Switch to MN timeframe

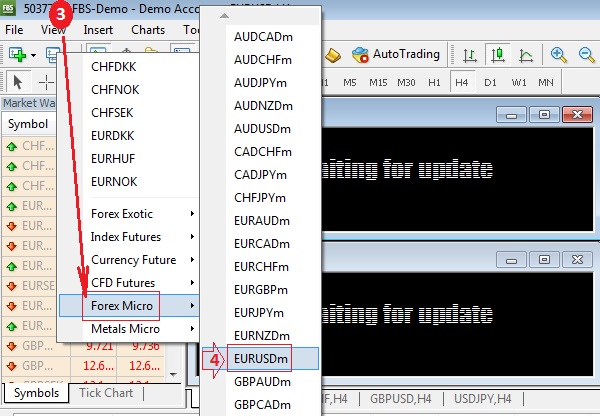tap(546, 82)
